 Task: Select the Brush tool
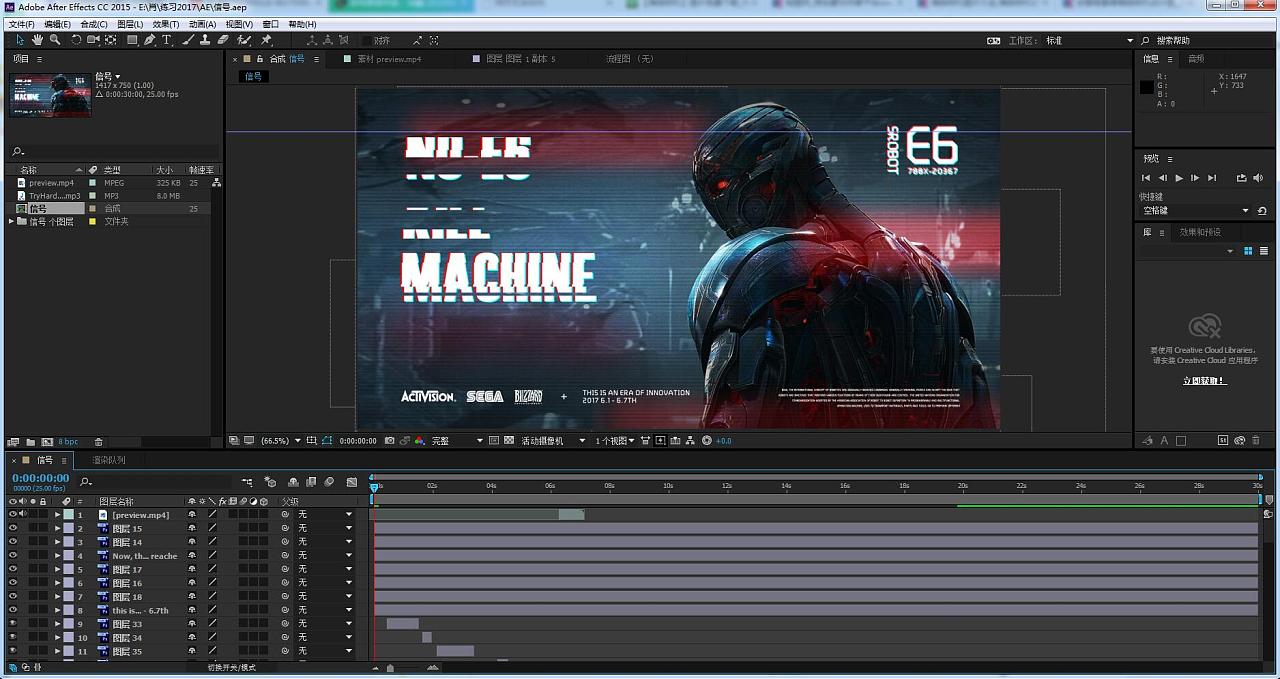tap(188, 40)
